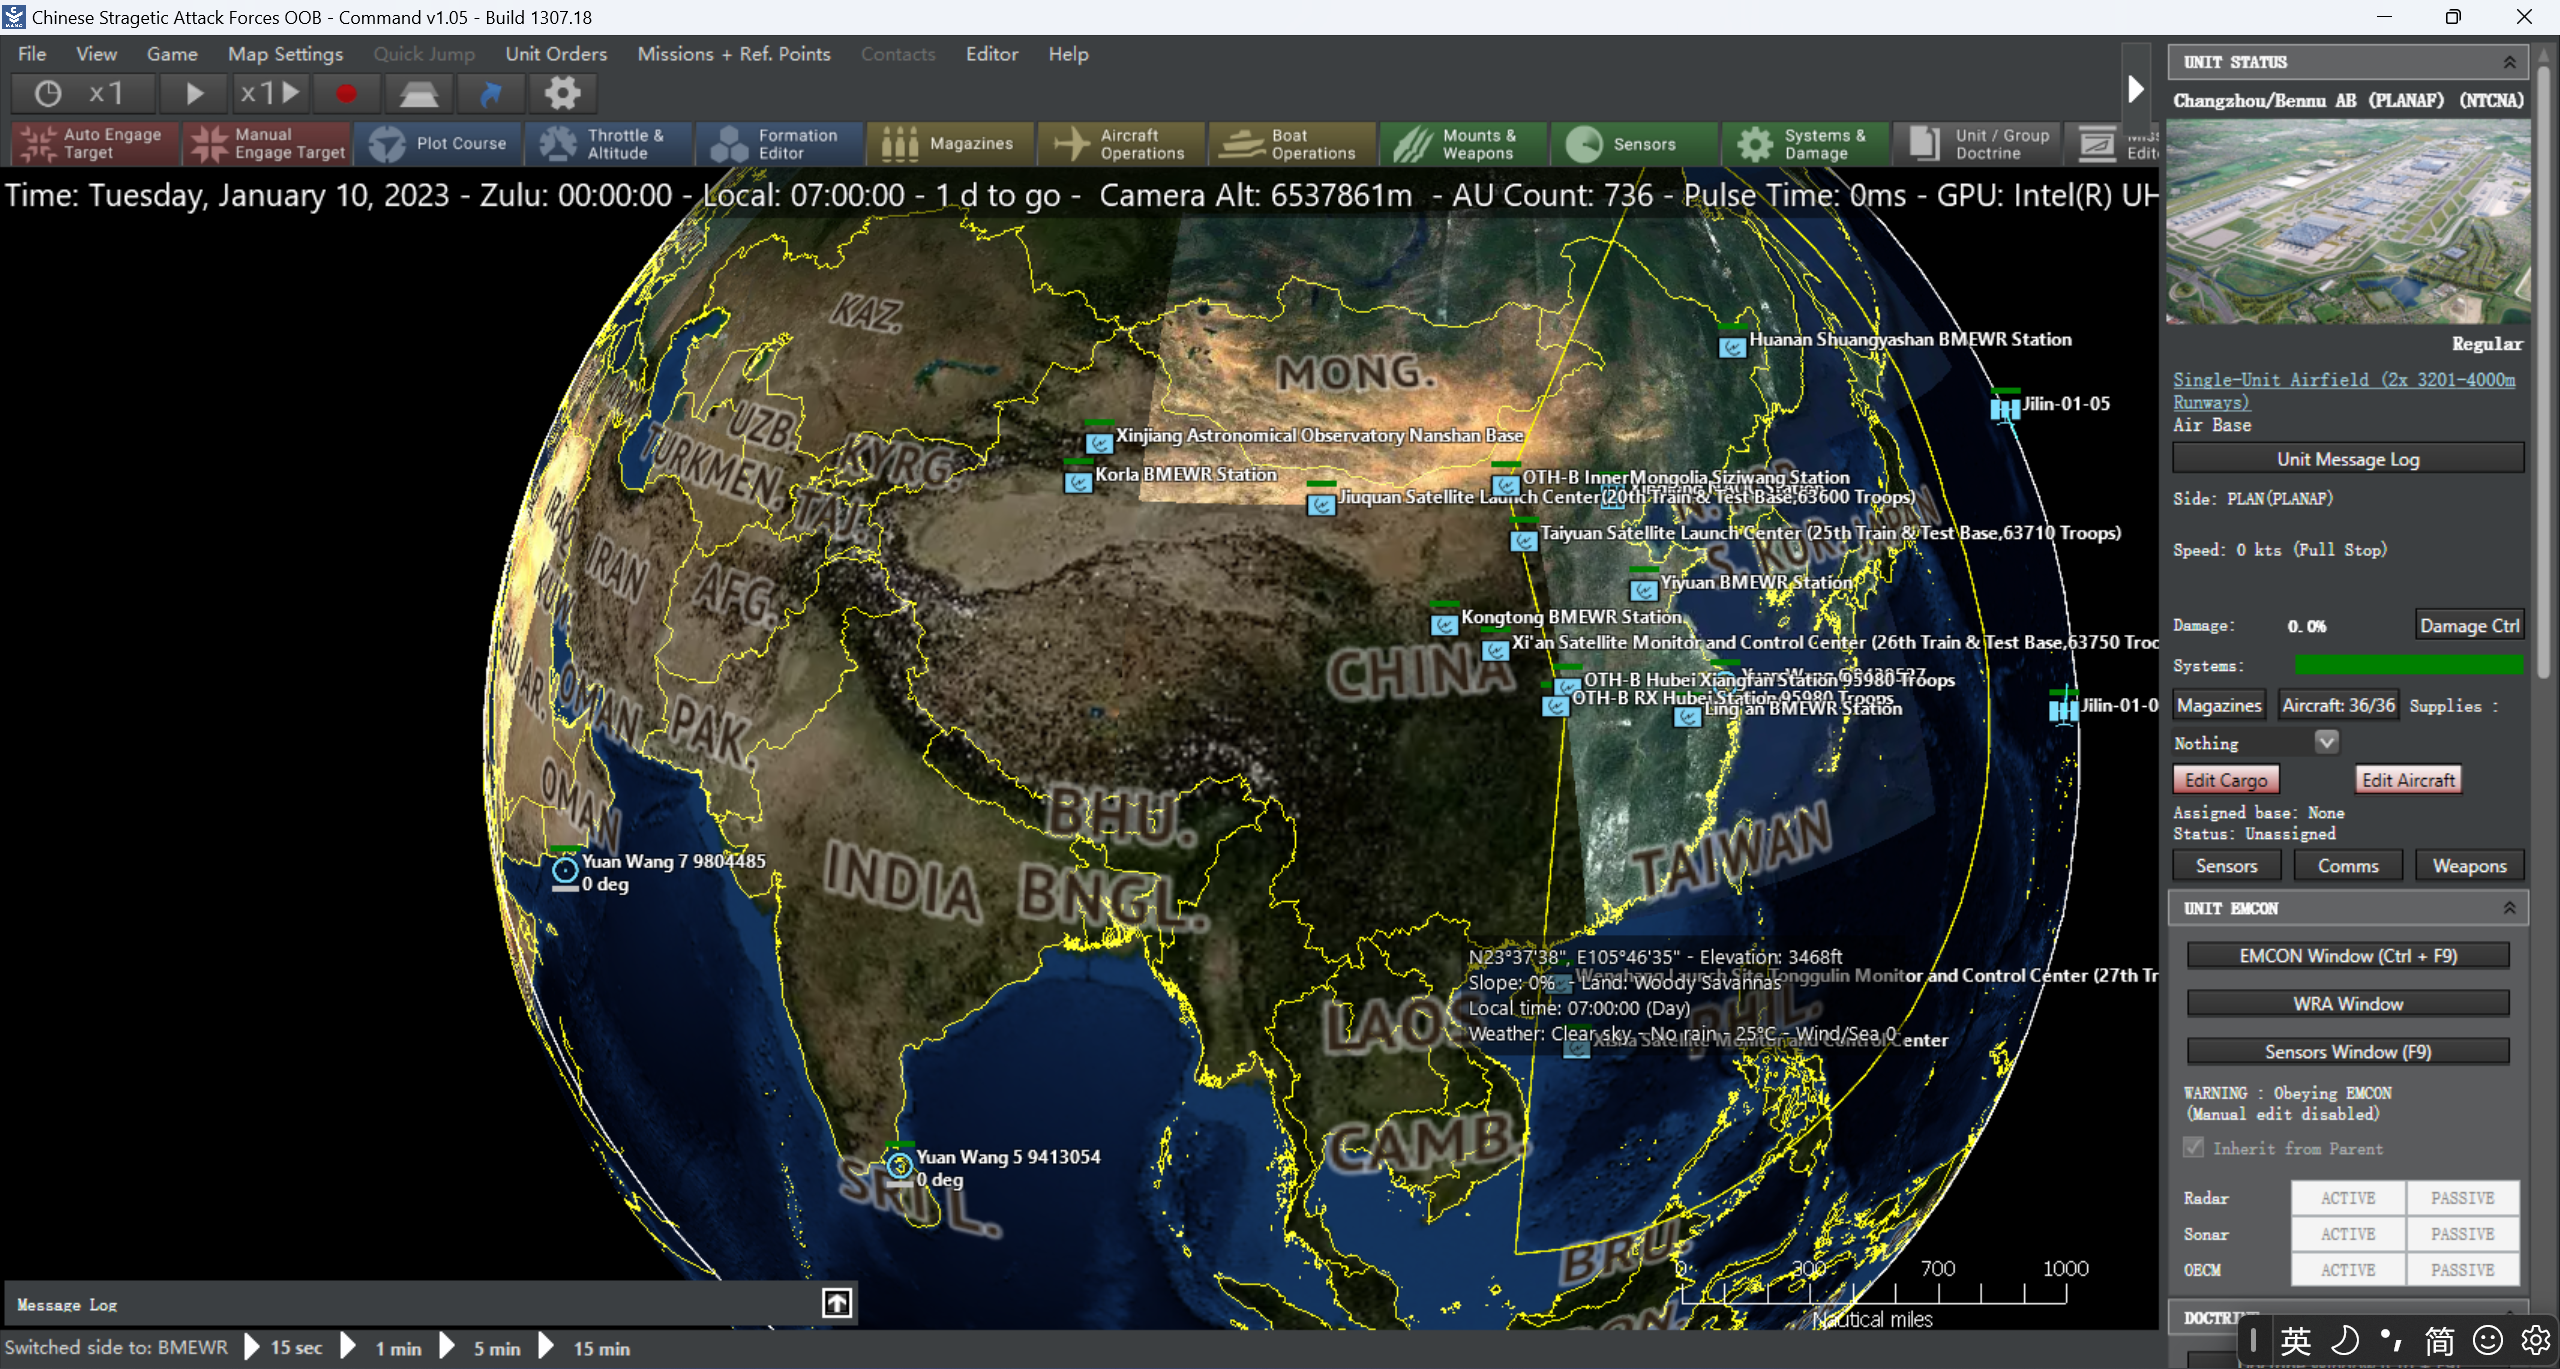Open the Unit Orders menu
Screen dimensions: 2560x1369
click(556, 54)
